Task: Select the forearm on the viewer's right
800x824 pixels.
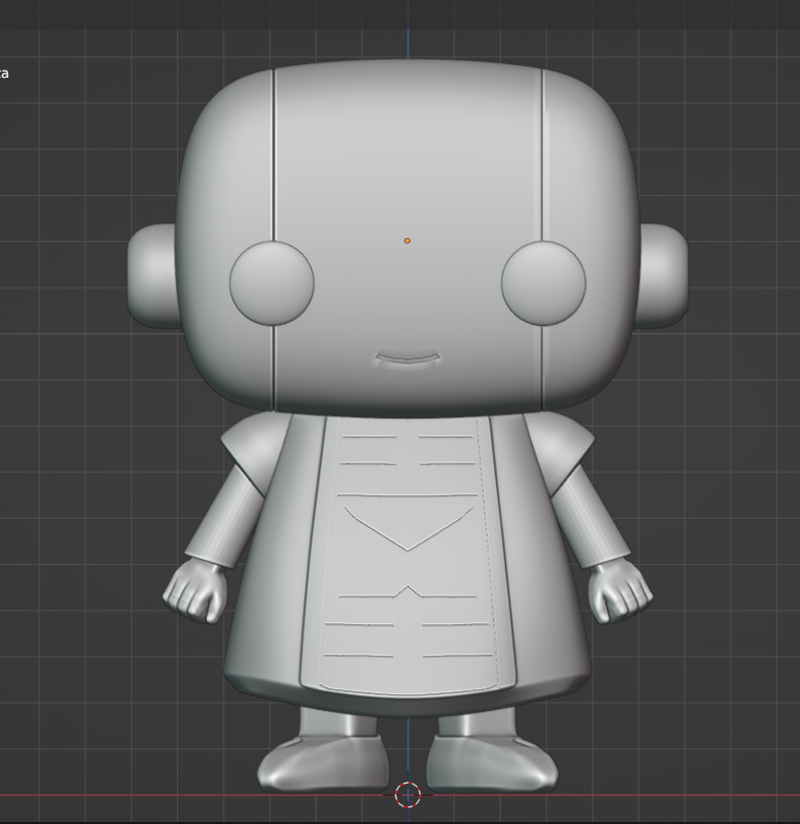Action: point(590,515)
